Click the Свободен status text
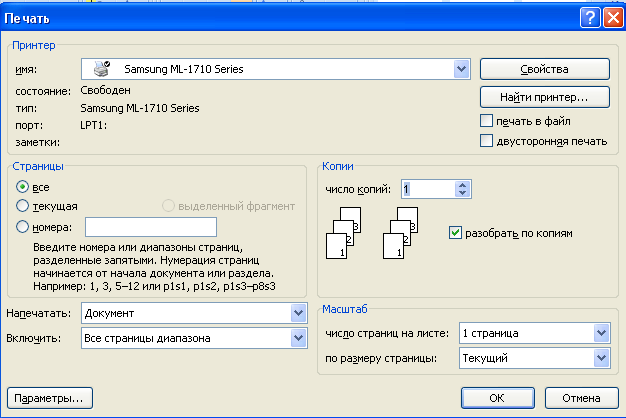The height and width of the screenshot is (418, 626). (105, 90)
